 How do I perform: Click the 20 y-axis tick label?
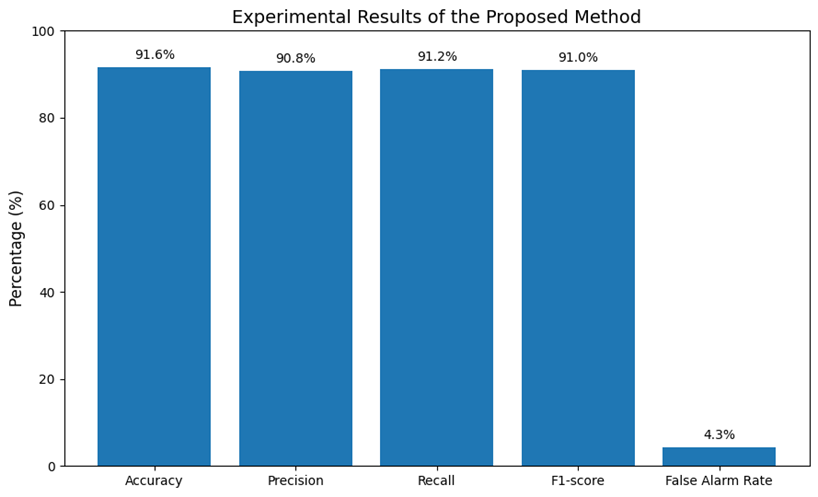[46, 380]
